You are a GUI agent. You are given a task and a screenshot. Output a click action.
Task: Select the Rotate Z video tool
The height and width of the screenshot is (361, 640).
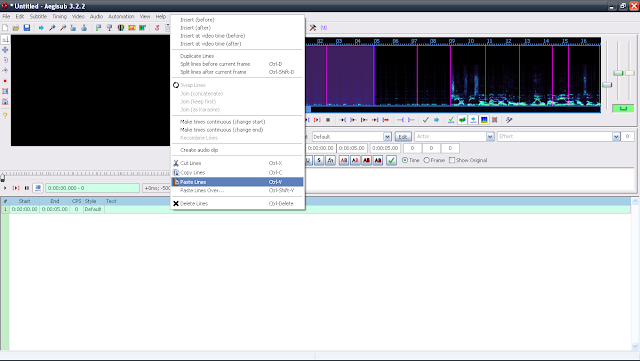5,60
